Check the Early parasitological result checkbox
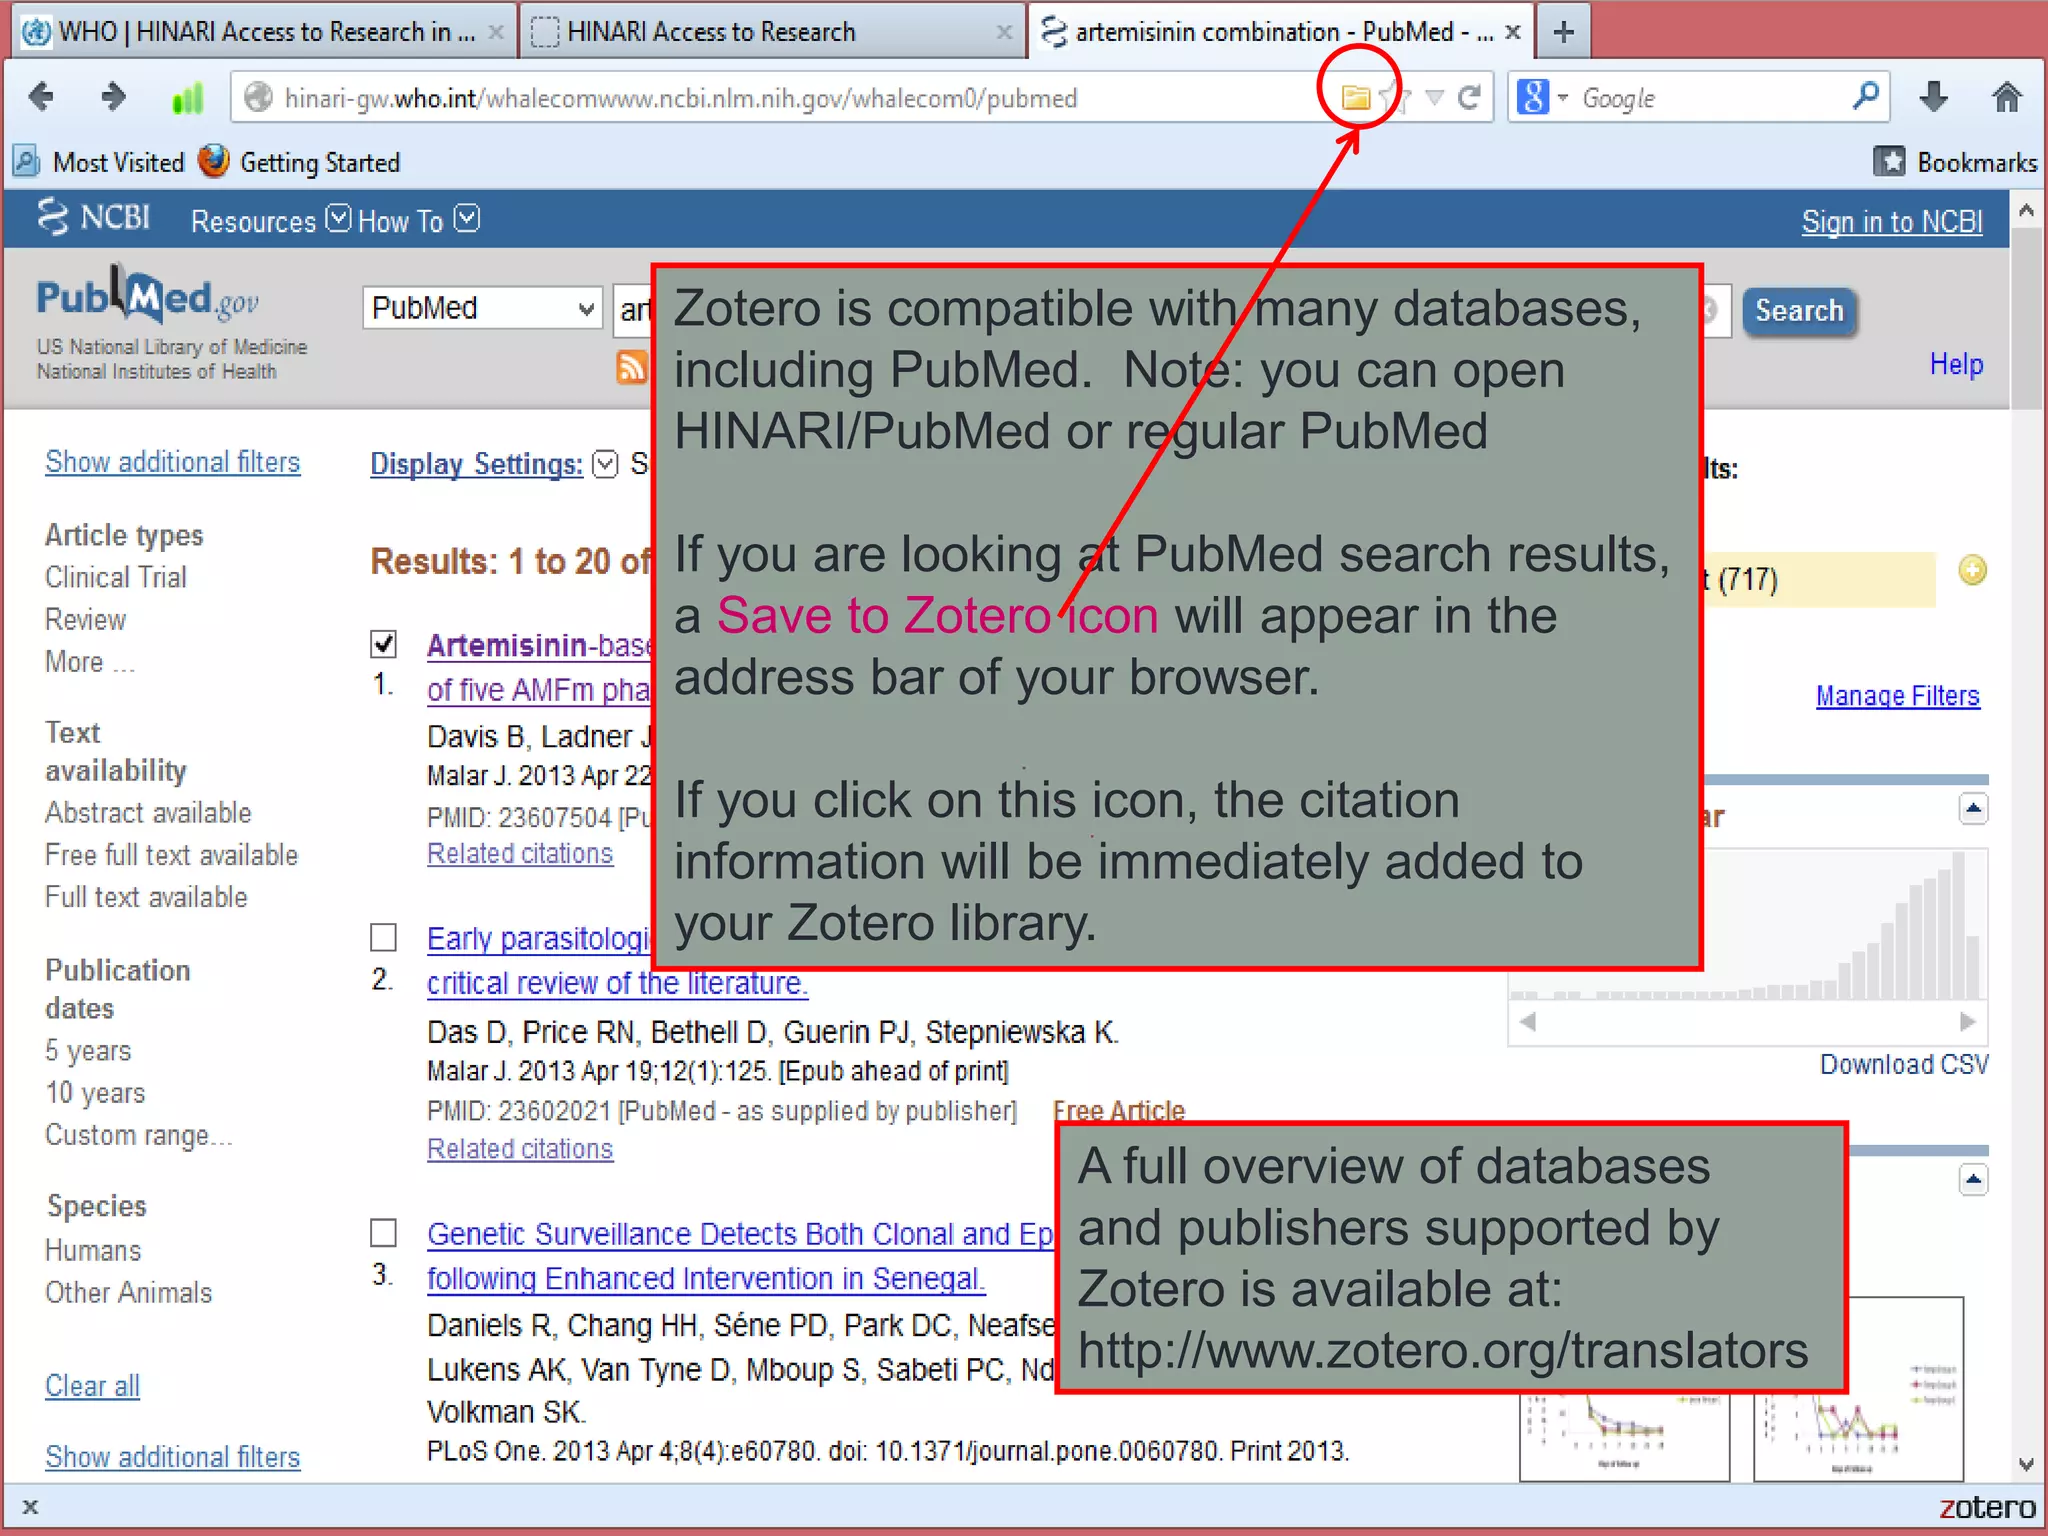The image size is (2048, 1536). point(384,937)
